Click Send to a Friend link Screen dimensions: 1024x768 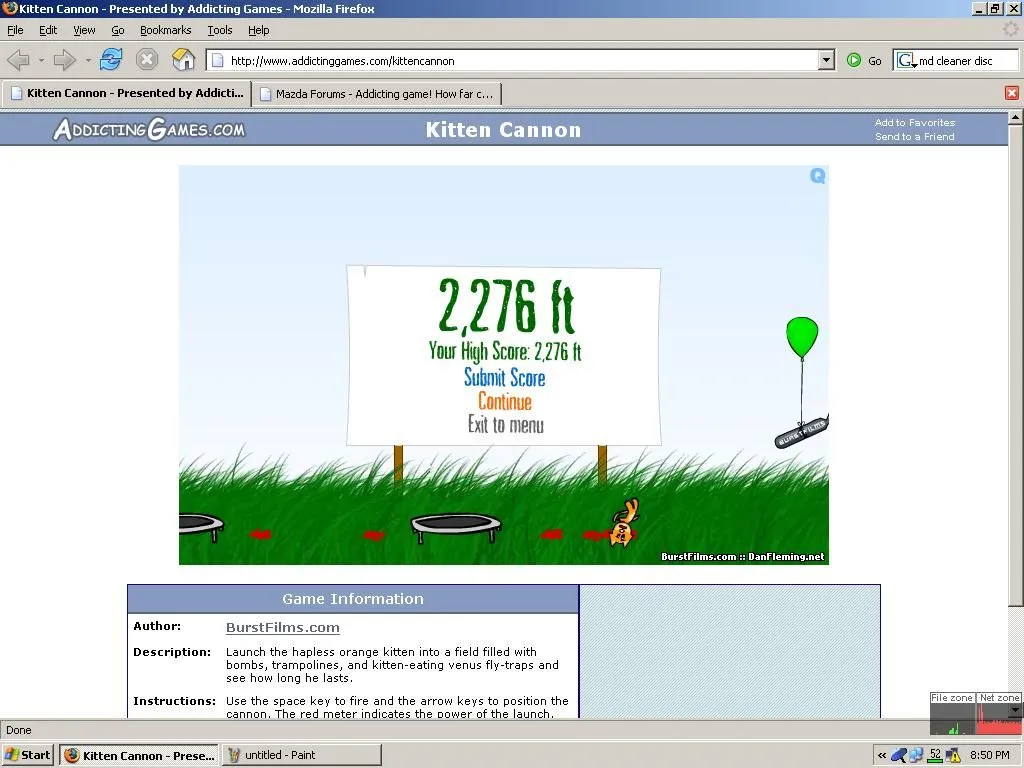point(914,136)
